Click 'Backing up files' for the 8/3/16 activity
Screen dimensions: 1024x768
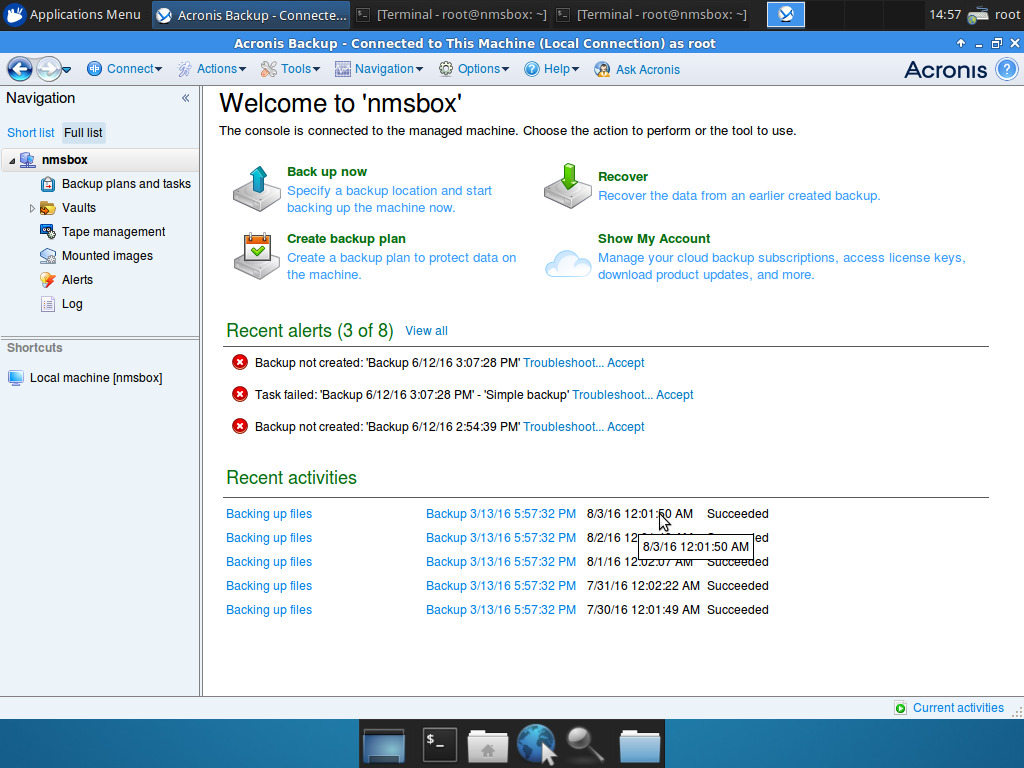point(269,514)
